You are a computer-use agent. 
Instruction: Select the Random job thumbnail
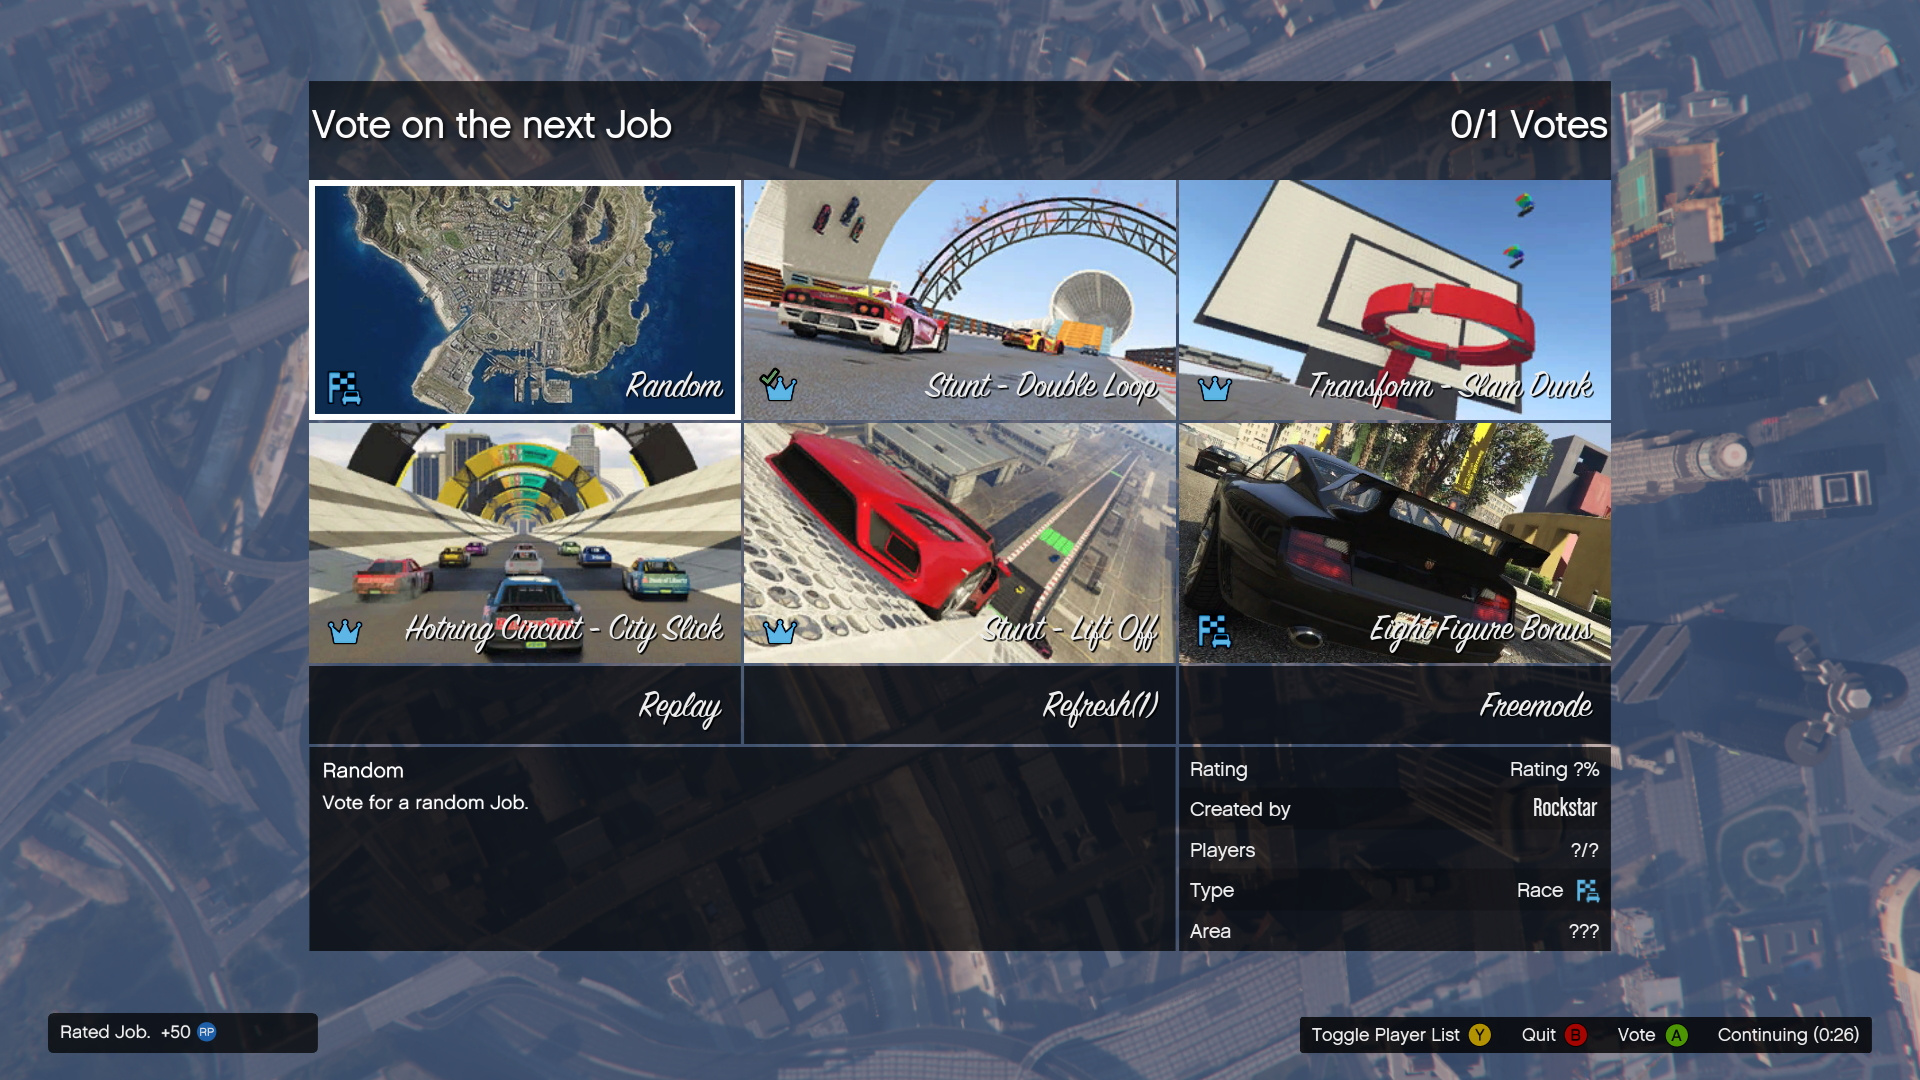(525, 299)
